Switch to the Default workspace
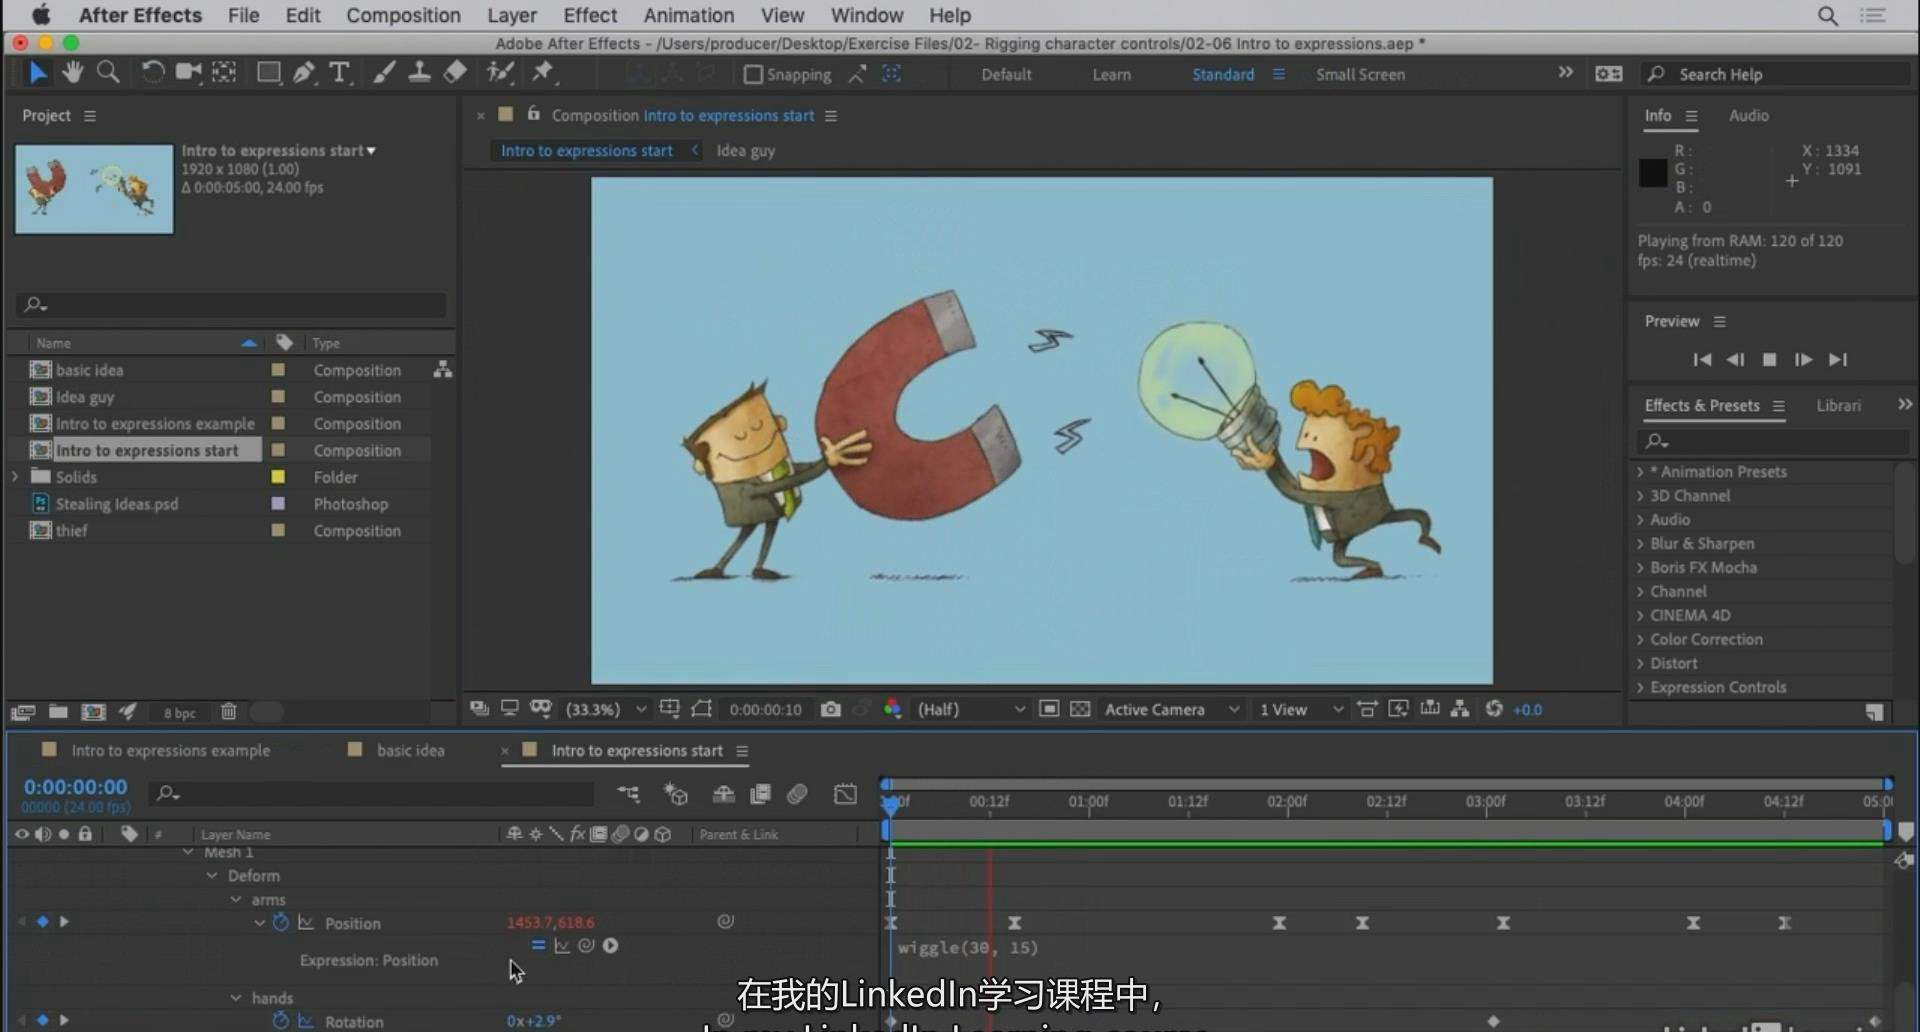 pos(1006,75)
